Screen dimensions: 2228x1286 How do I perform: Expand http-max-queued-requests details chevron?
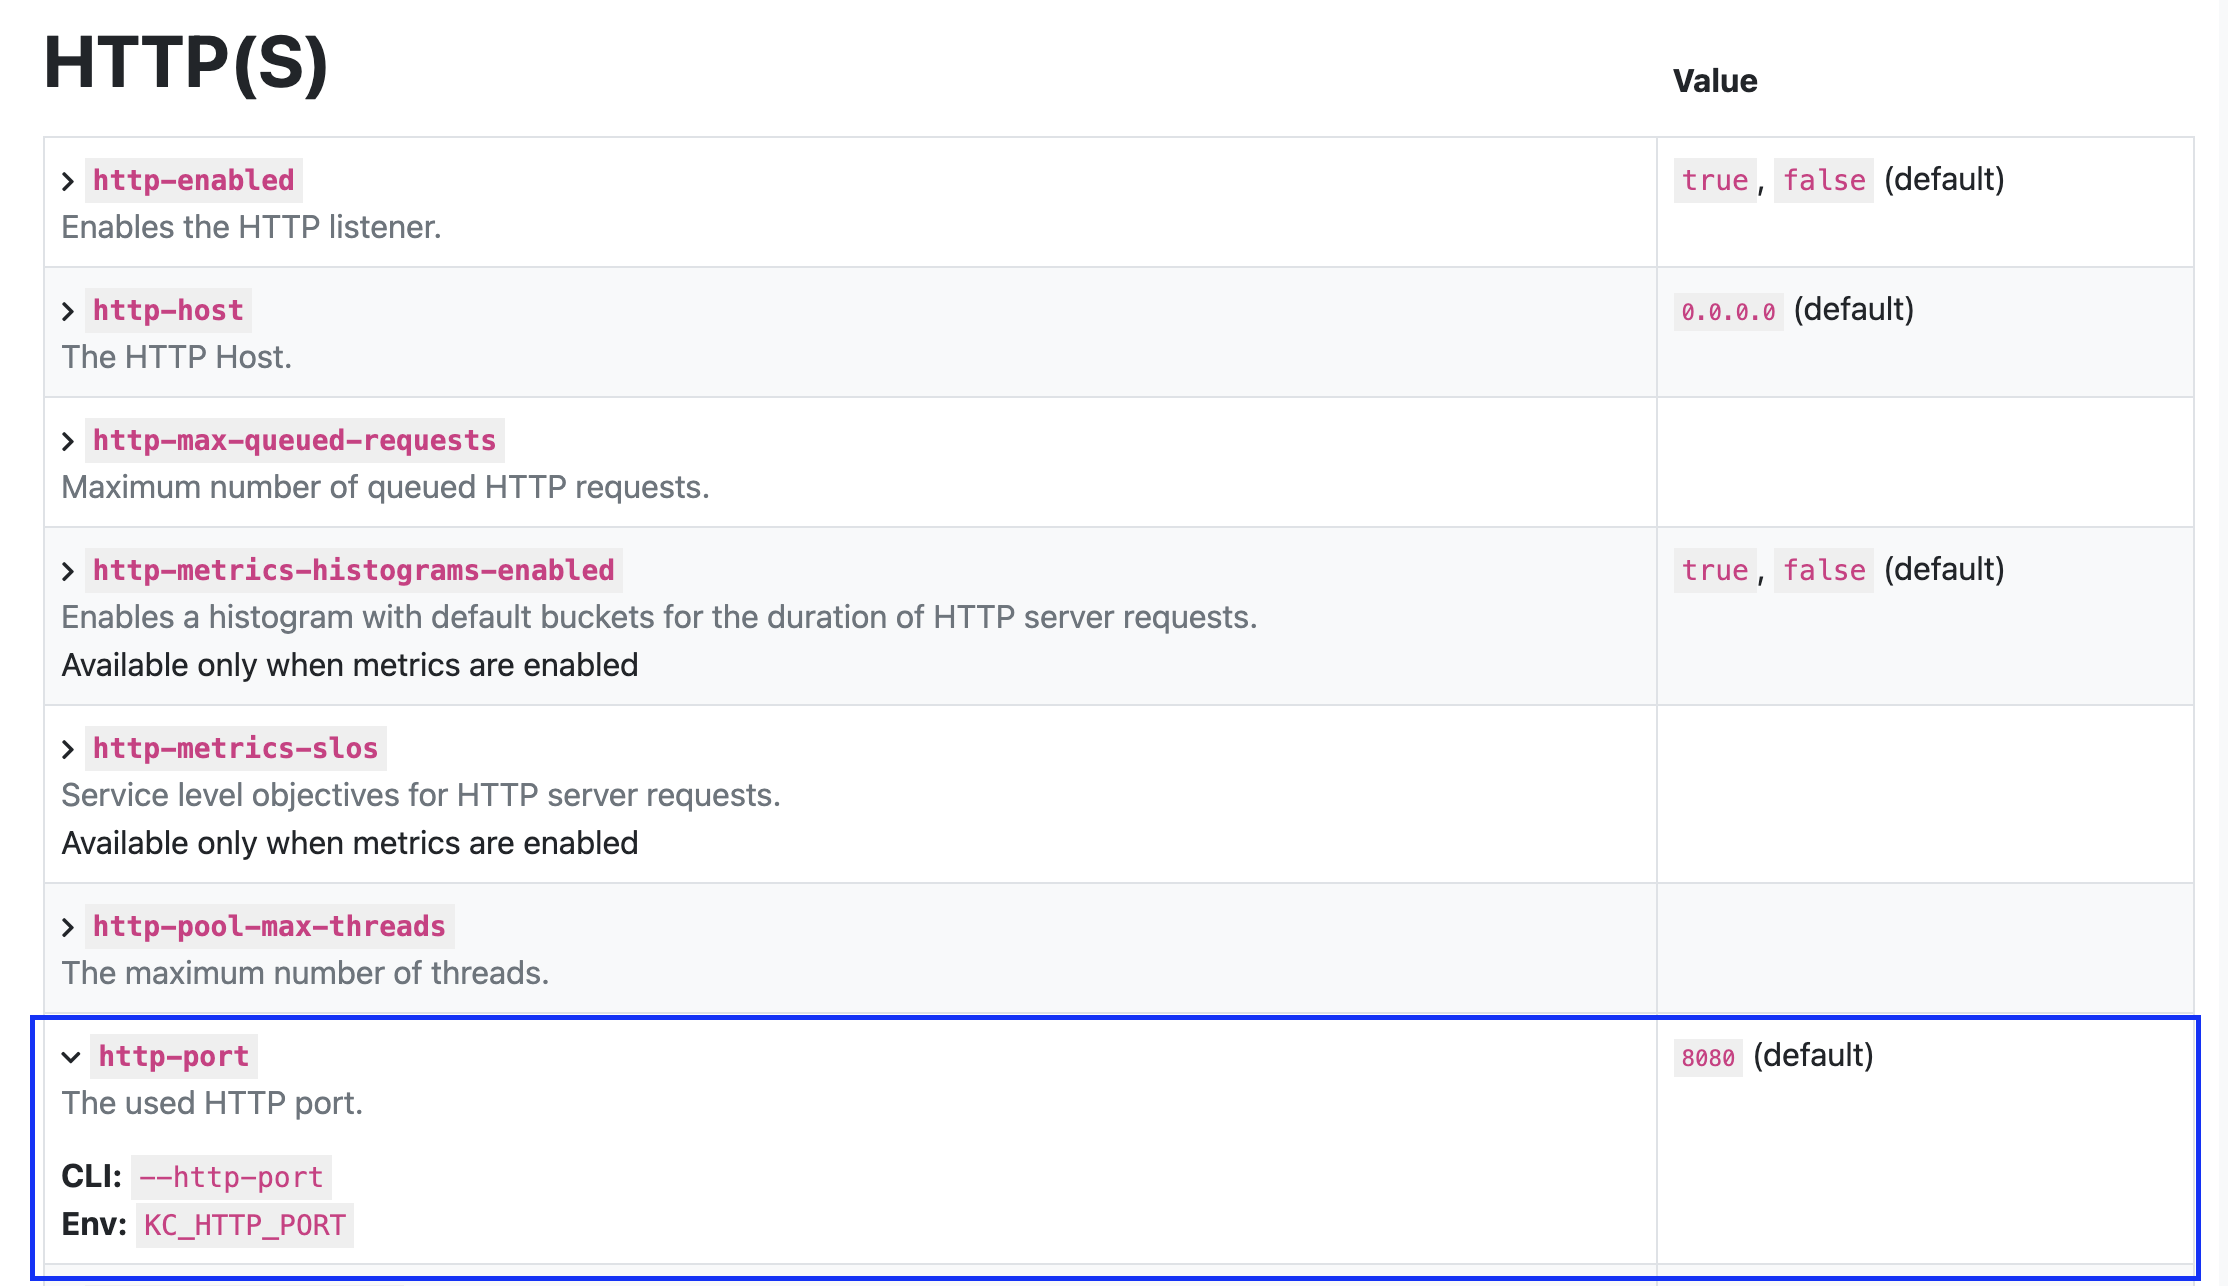tap(68, 441)
